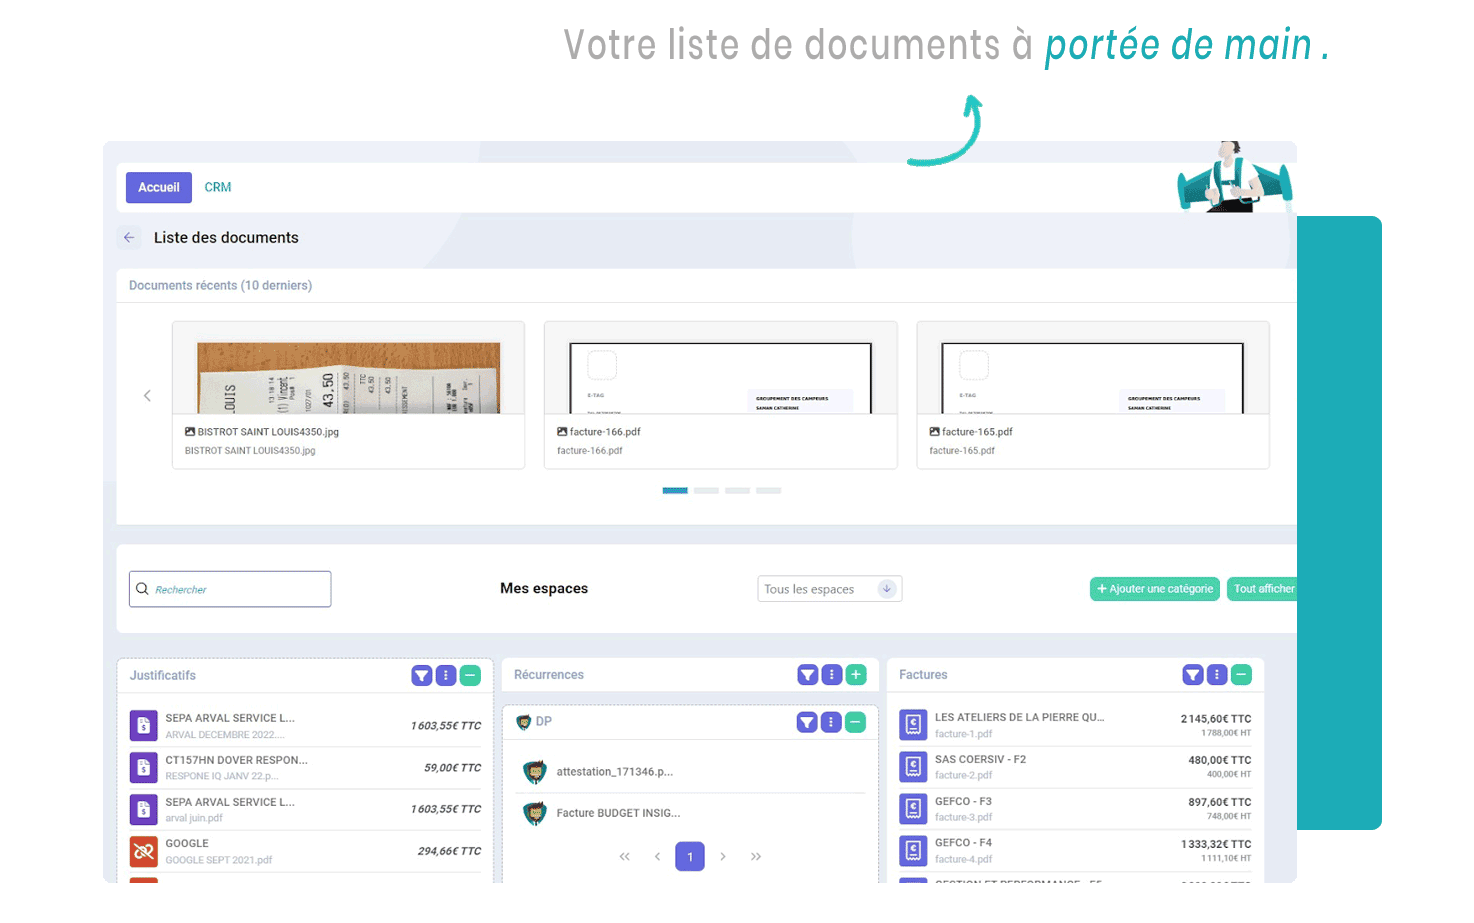This screenshot has height=923, width=1474.
Task: Go to next page in DP pagination
Action: click(723, 857)
